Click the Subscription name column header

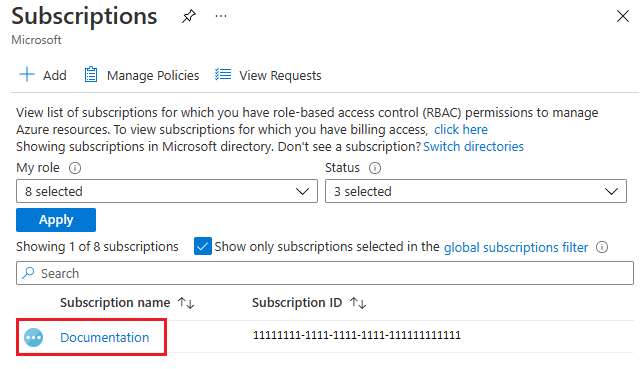(x=115, y=303)
